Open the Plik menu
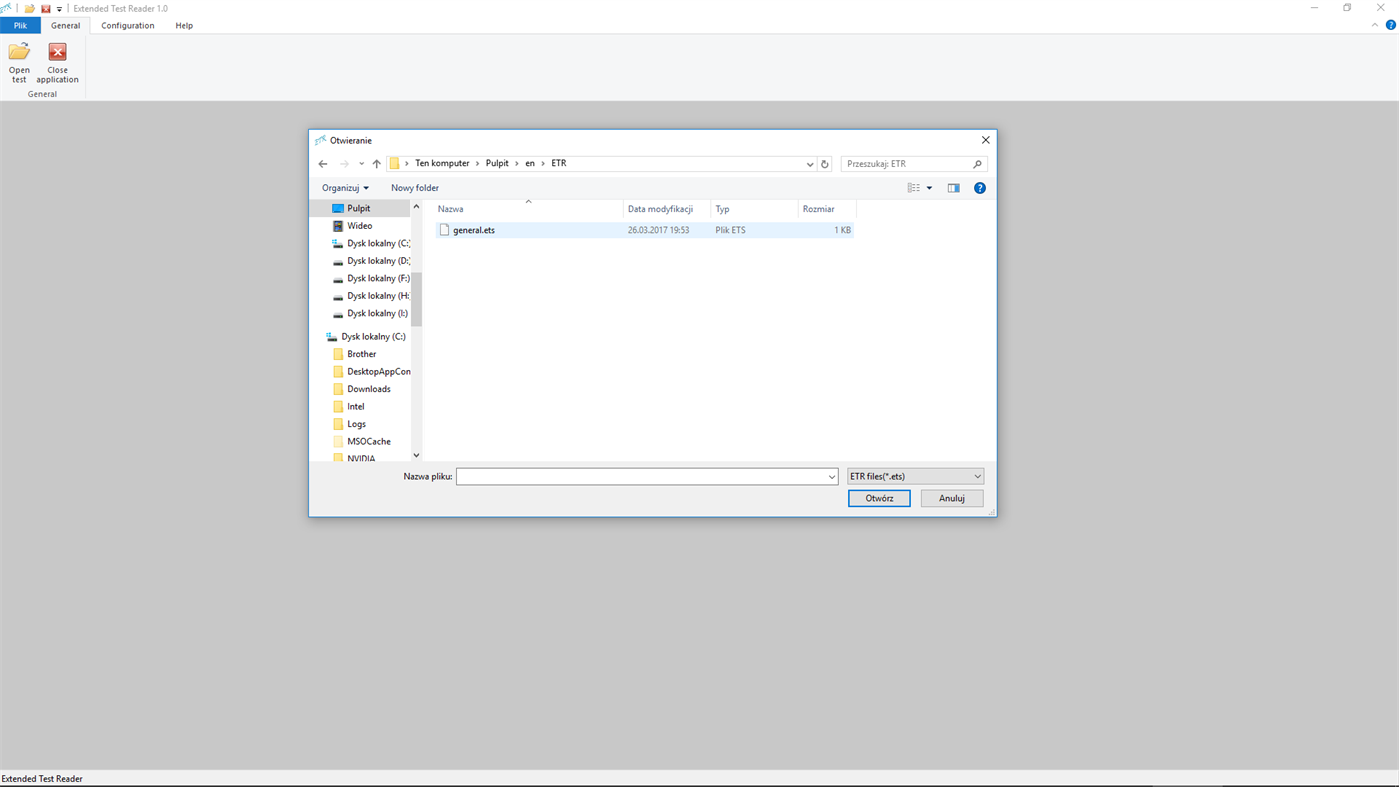The height and width of the screenshot is (787, 1399). (20, 25)
